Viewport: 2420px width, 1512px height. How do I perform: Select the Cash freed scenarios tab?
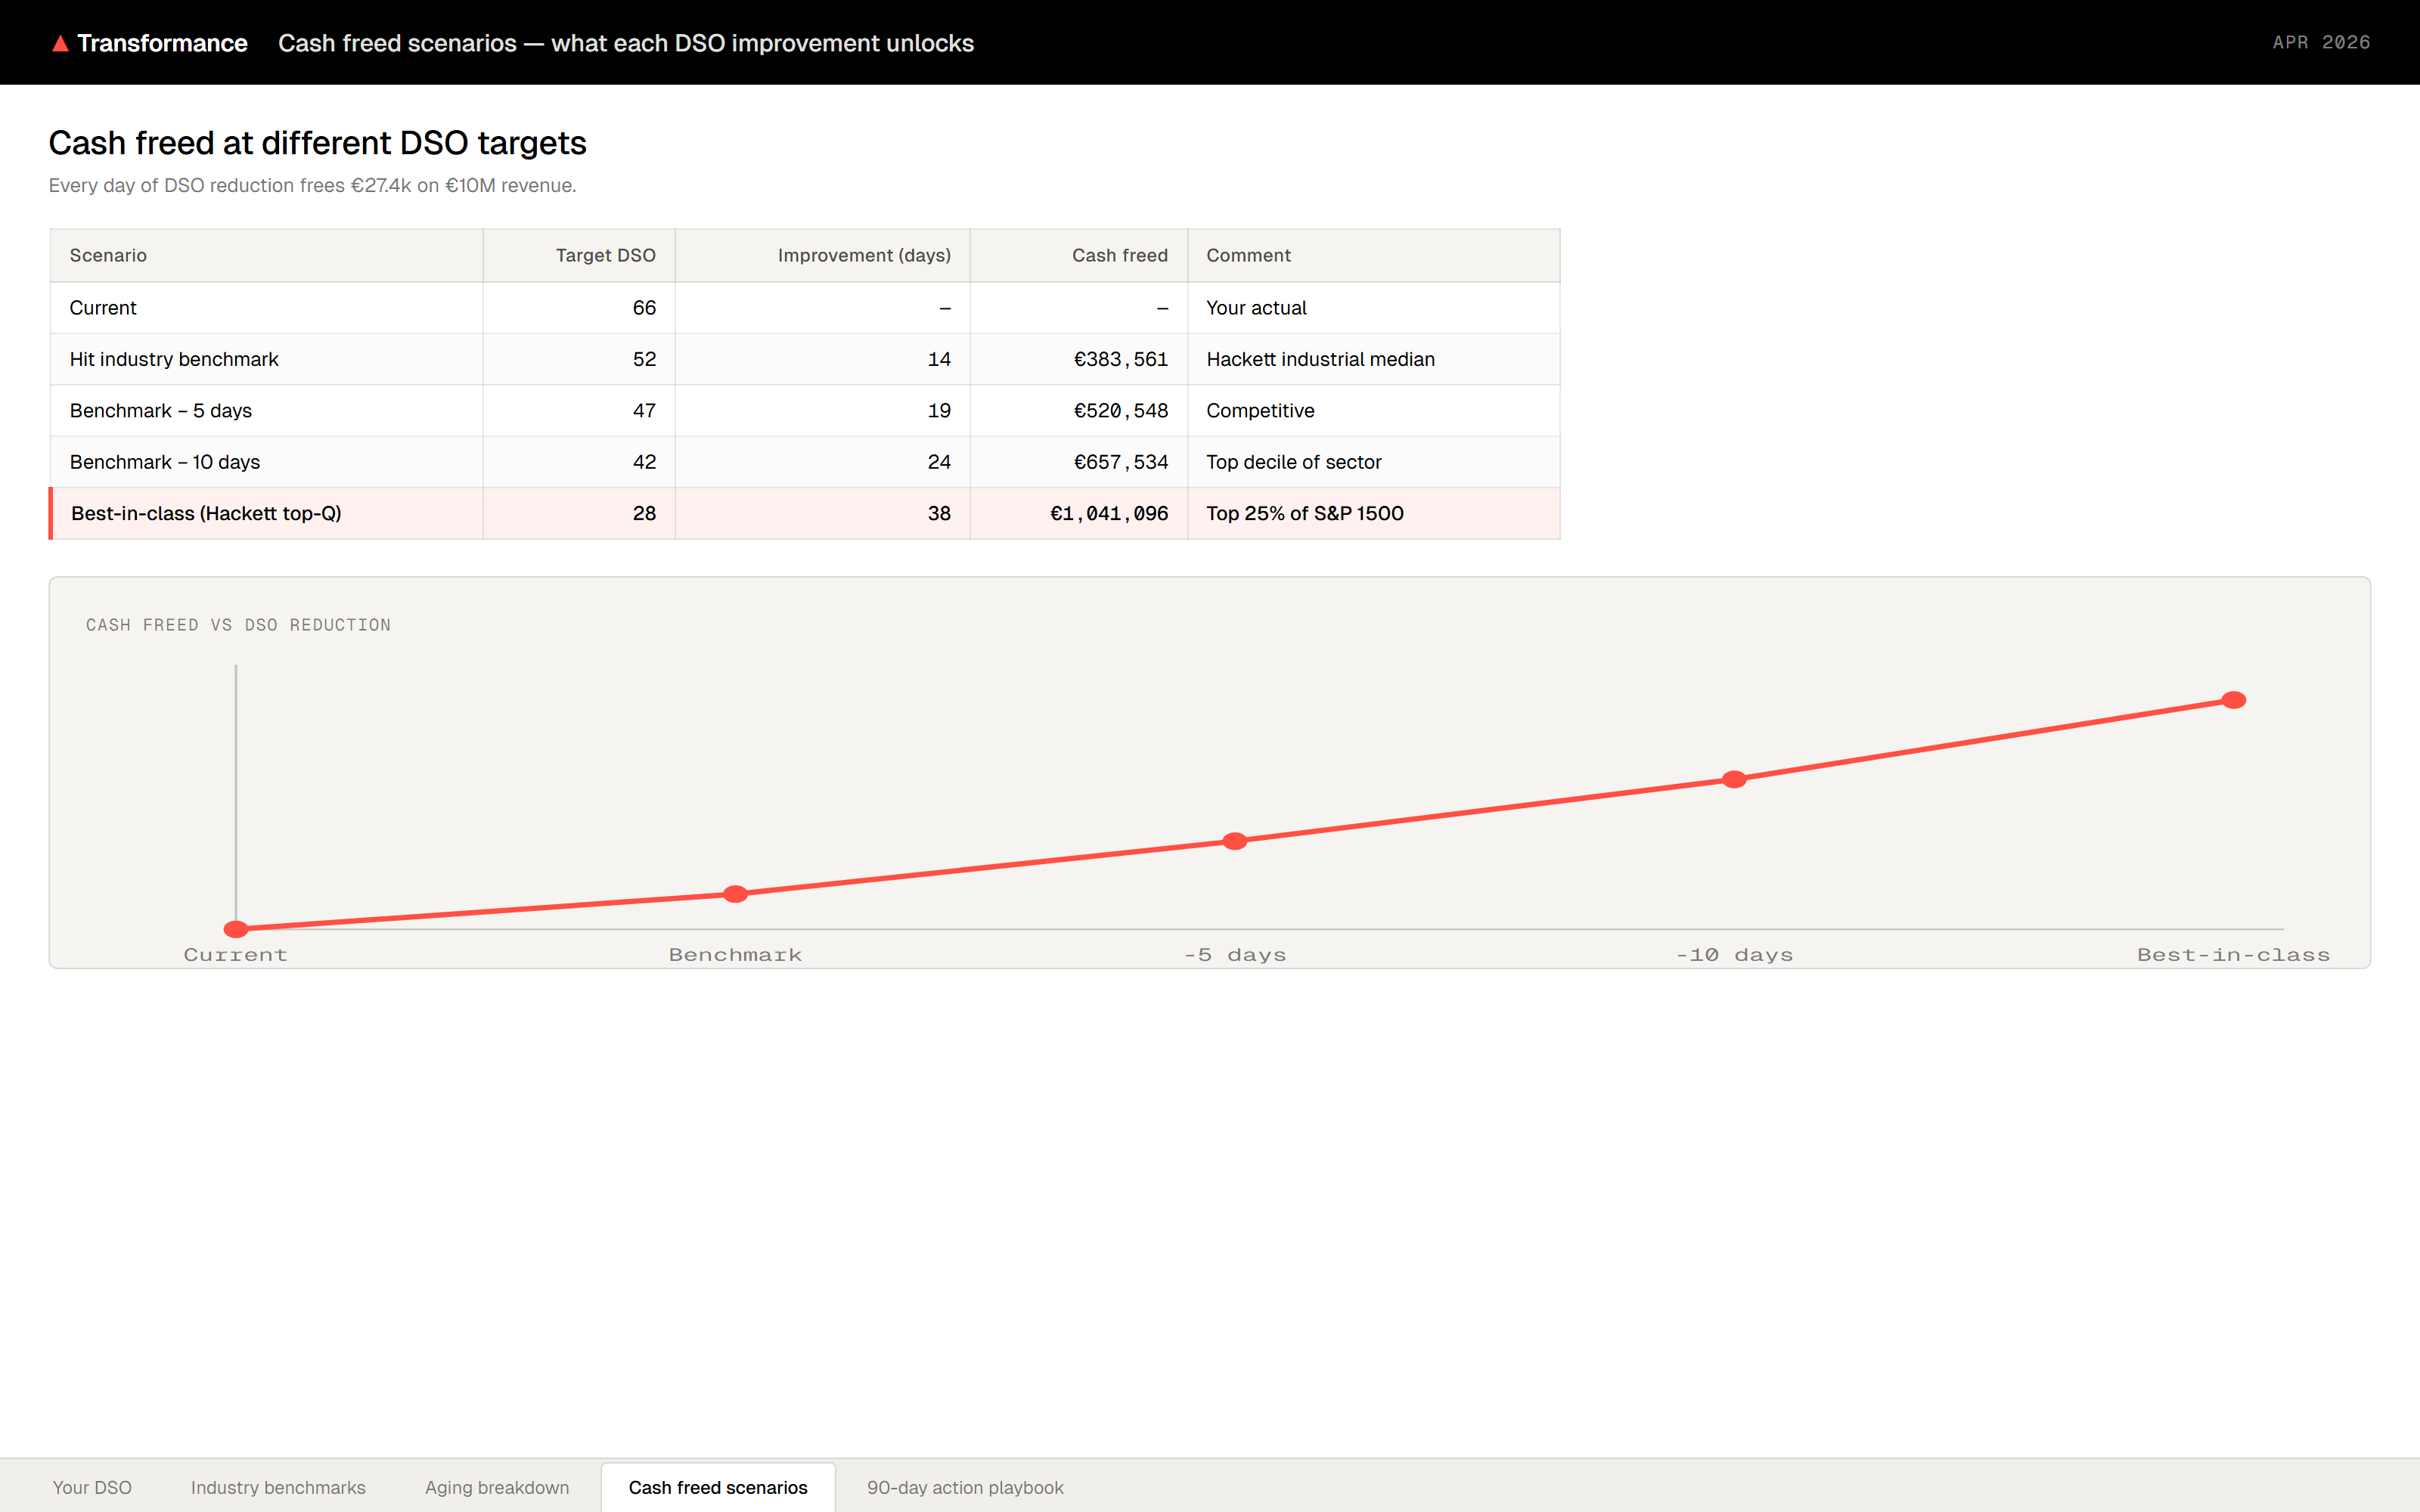point(718,1487)
